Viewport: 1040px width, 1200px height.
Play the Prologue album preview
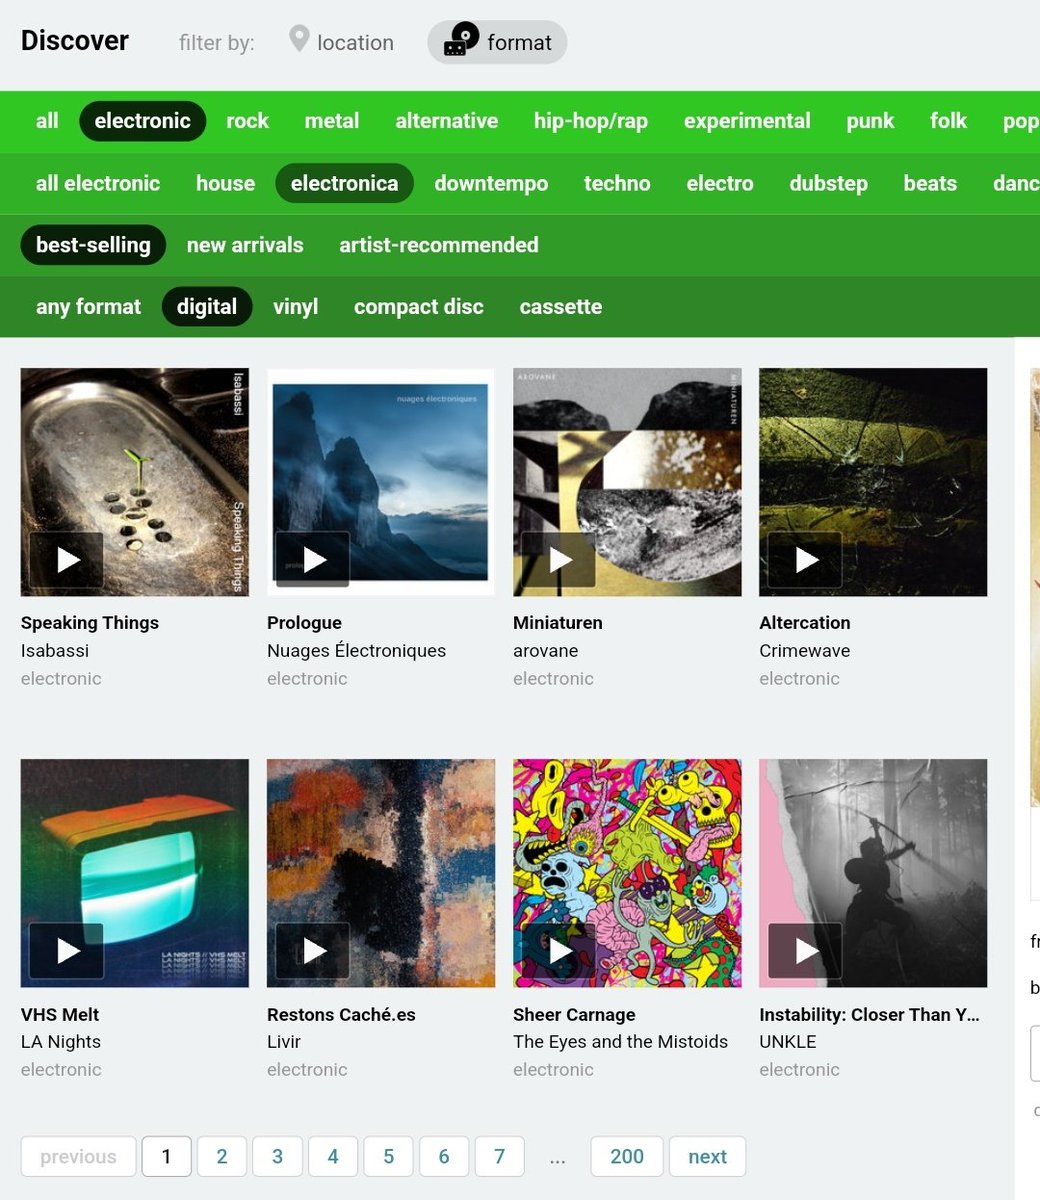(312, 559)
